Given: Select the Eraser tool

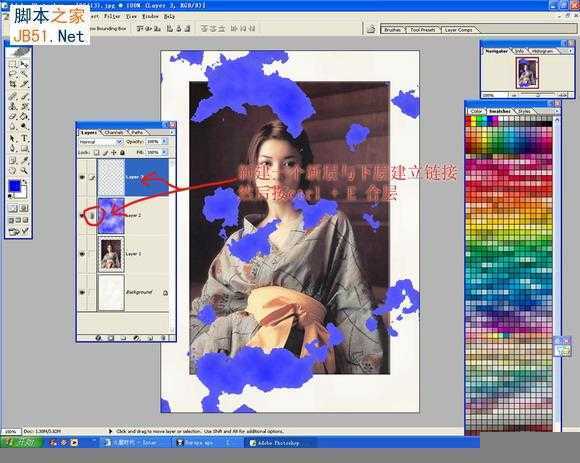Looking at the screenshot, I should 13,116.
